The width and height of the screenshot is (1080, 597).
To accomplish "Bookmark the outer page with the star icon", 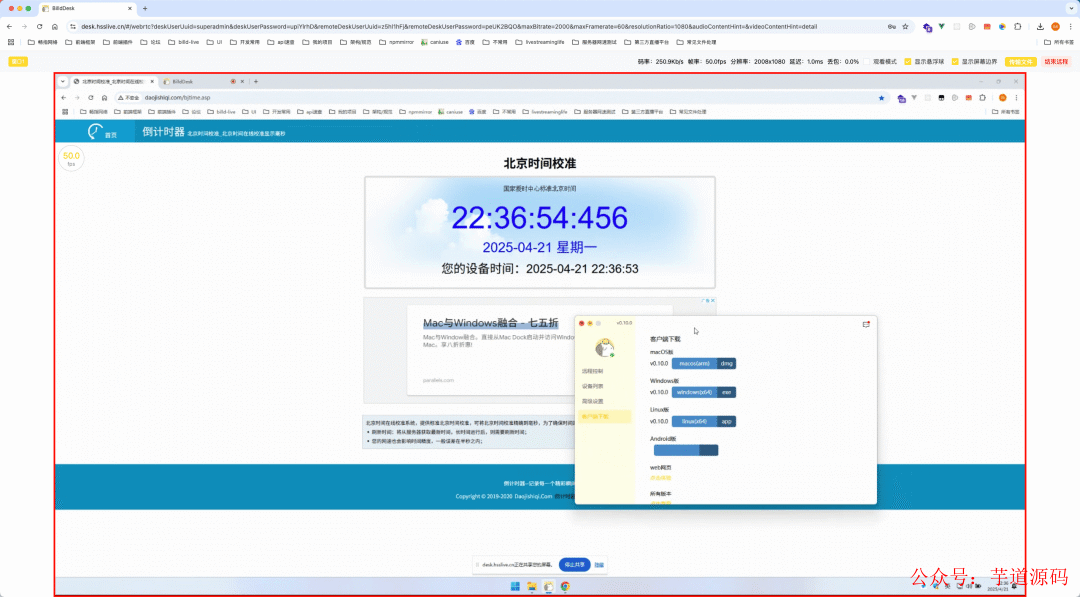I will tap(905, 27).
